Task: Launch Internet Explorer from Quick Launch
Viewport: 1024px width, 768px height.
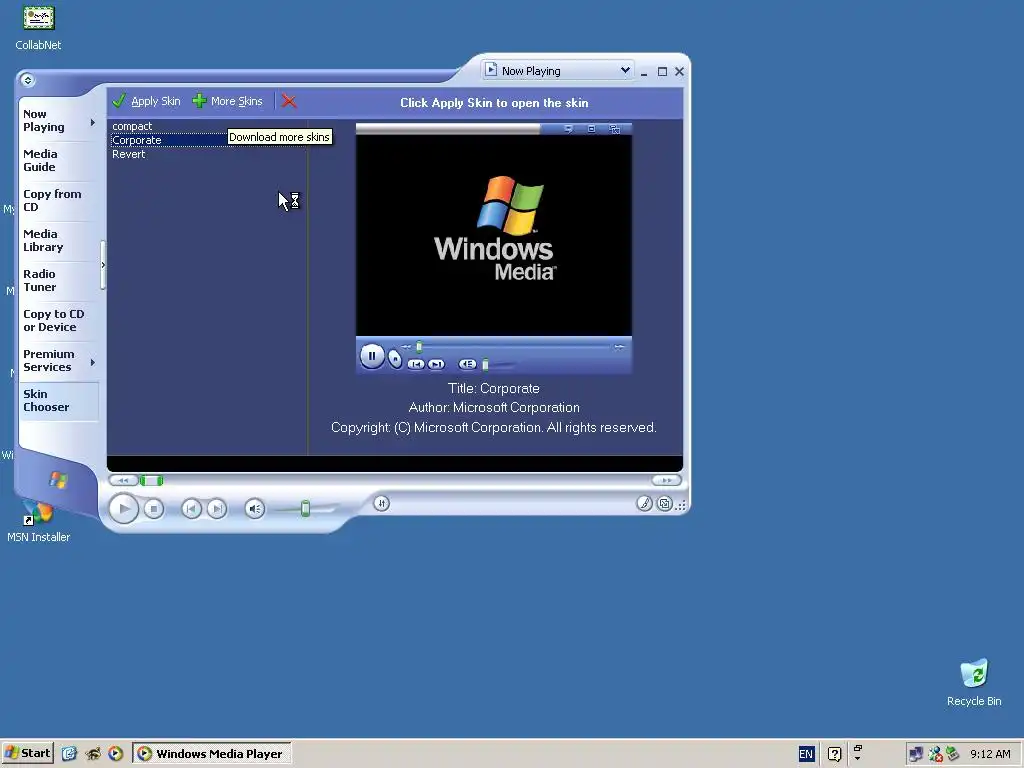Action: tap(69, 754)
